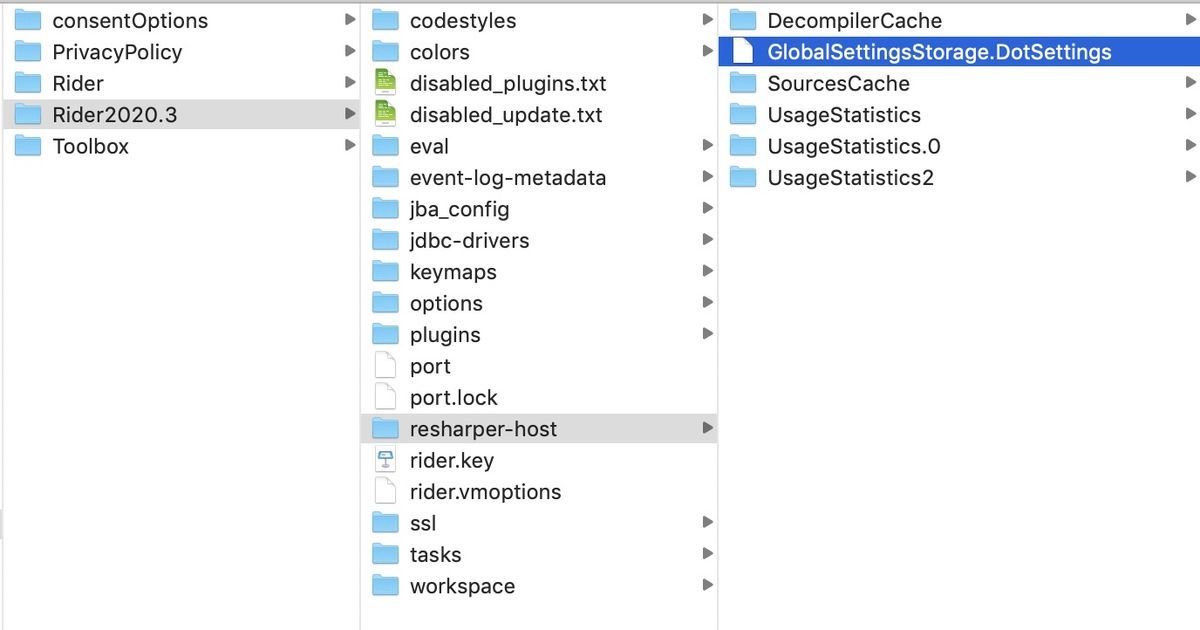Click the 'tasks' folder name
This screenshot has width=1200, height=630.
pyautogui.click(x=435, y=555)
